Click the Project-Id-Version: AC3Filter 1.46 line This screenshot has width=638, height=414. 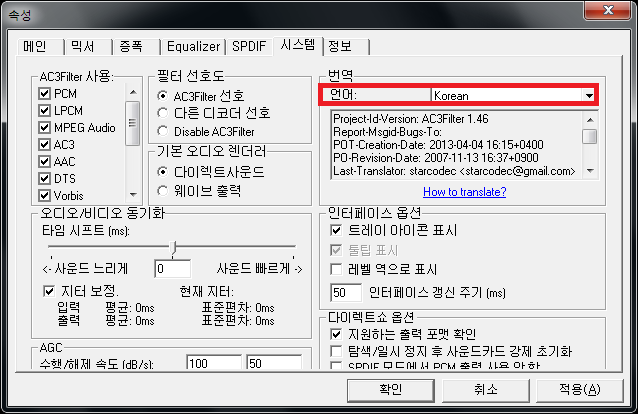pos(411,119)
